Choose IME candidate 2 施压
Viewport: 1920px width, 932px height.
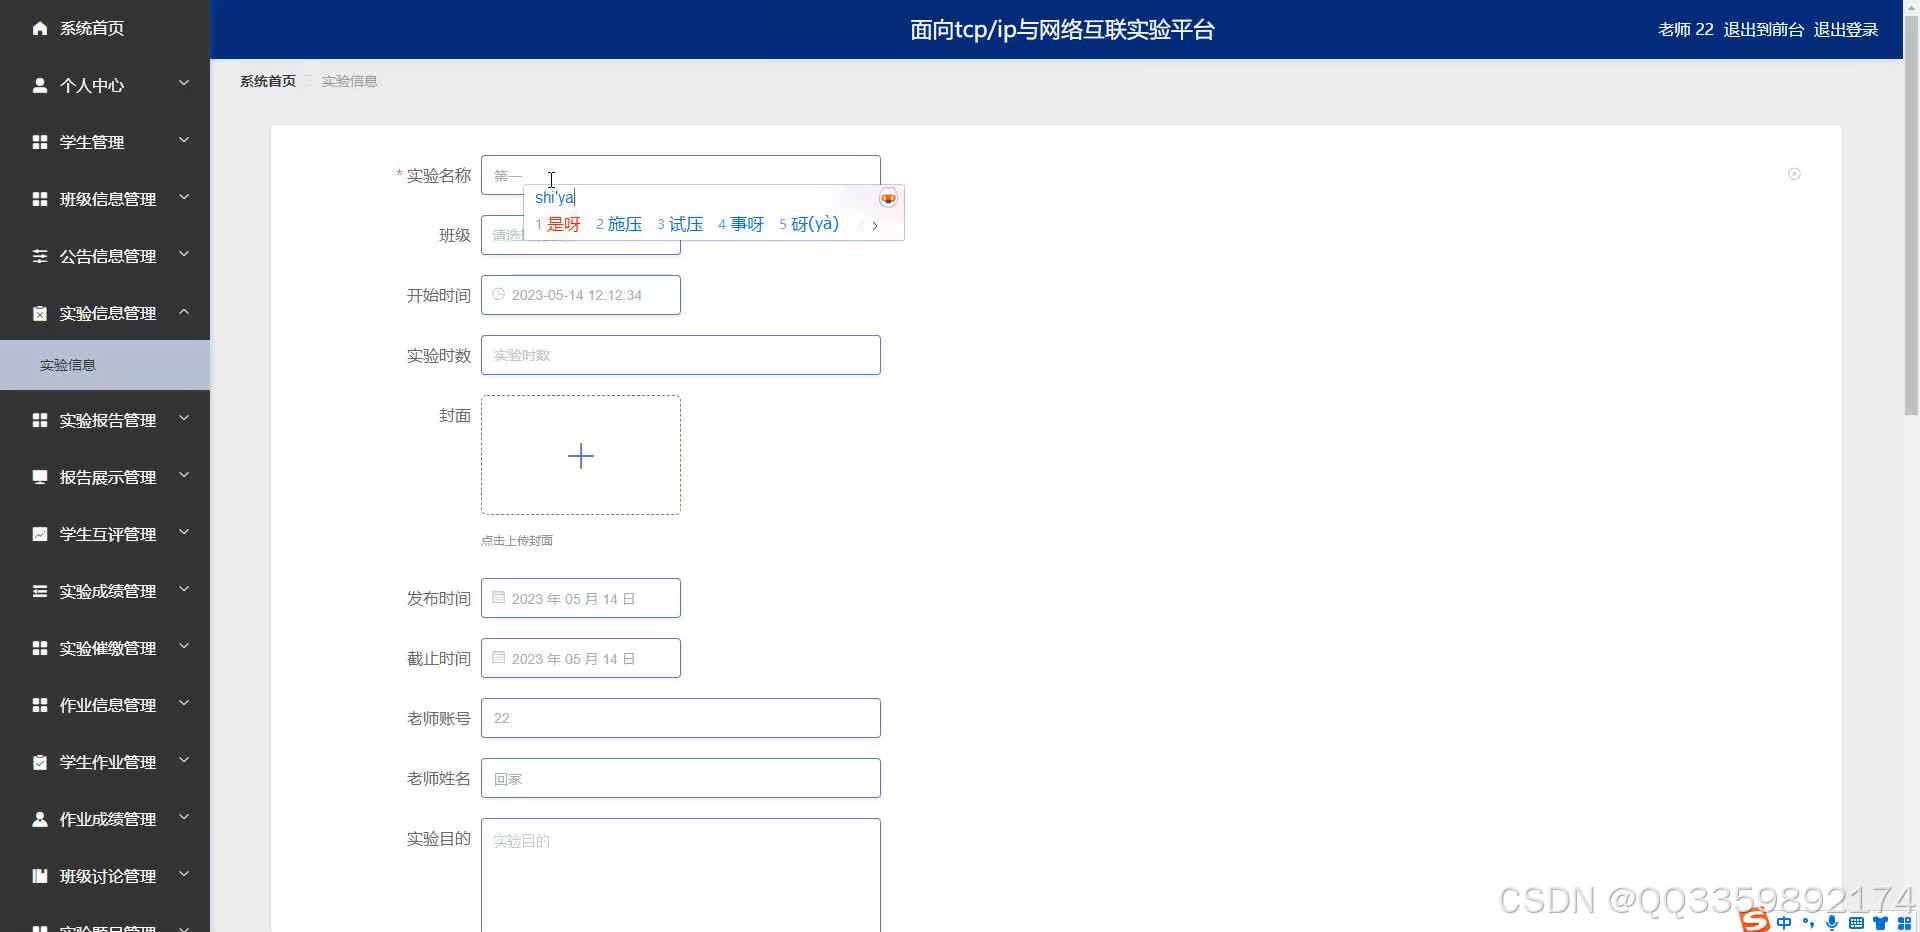pyautogui.click(x=619, y=224)
